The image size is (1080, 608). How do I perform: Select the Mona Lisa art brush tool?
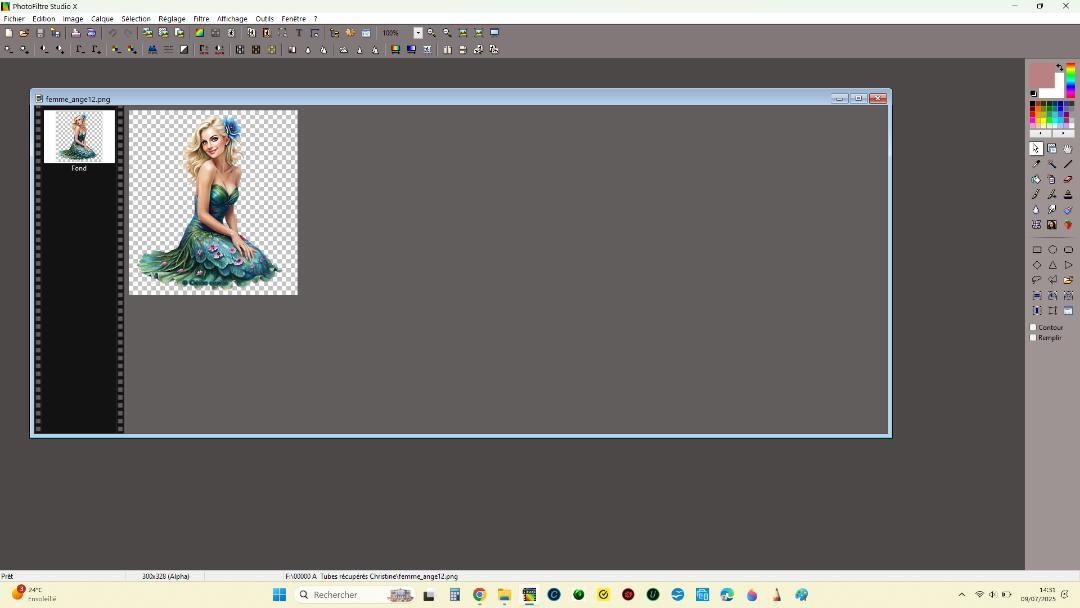coord(1052,224)
